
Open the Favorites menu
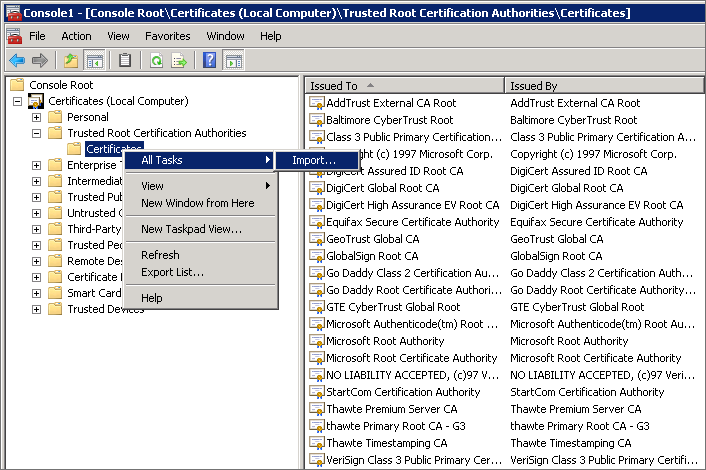coord(167,36)
